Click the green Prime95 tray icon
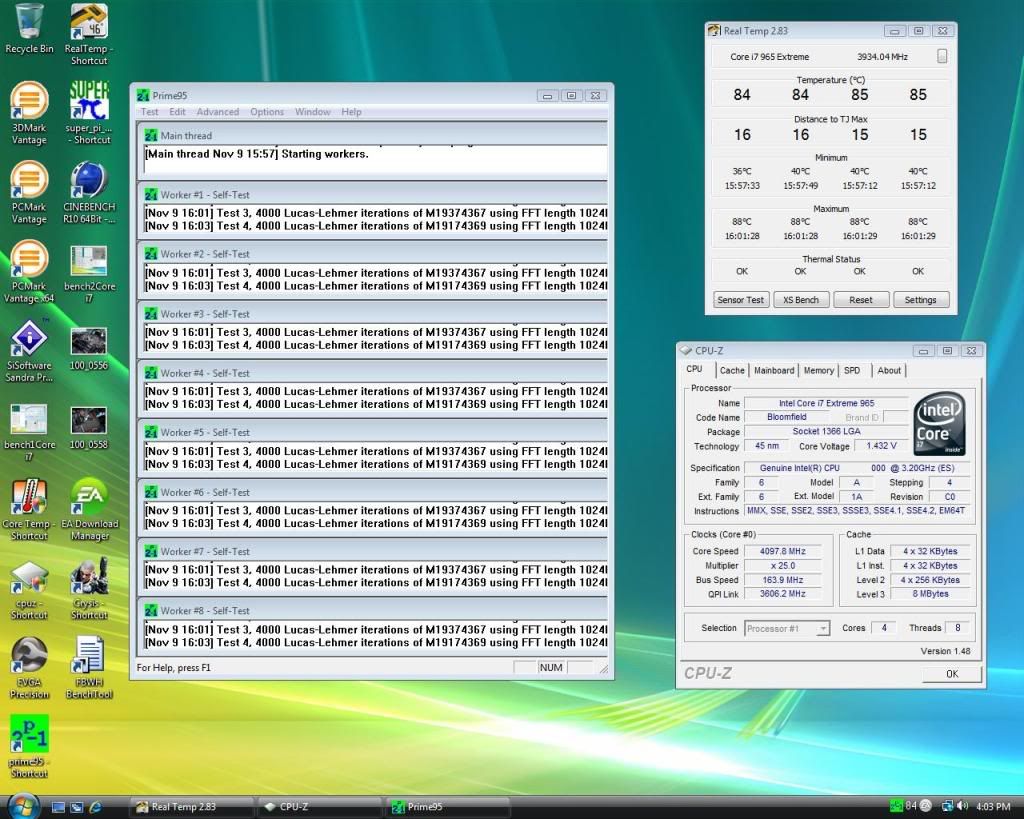 (896, 807)
